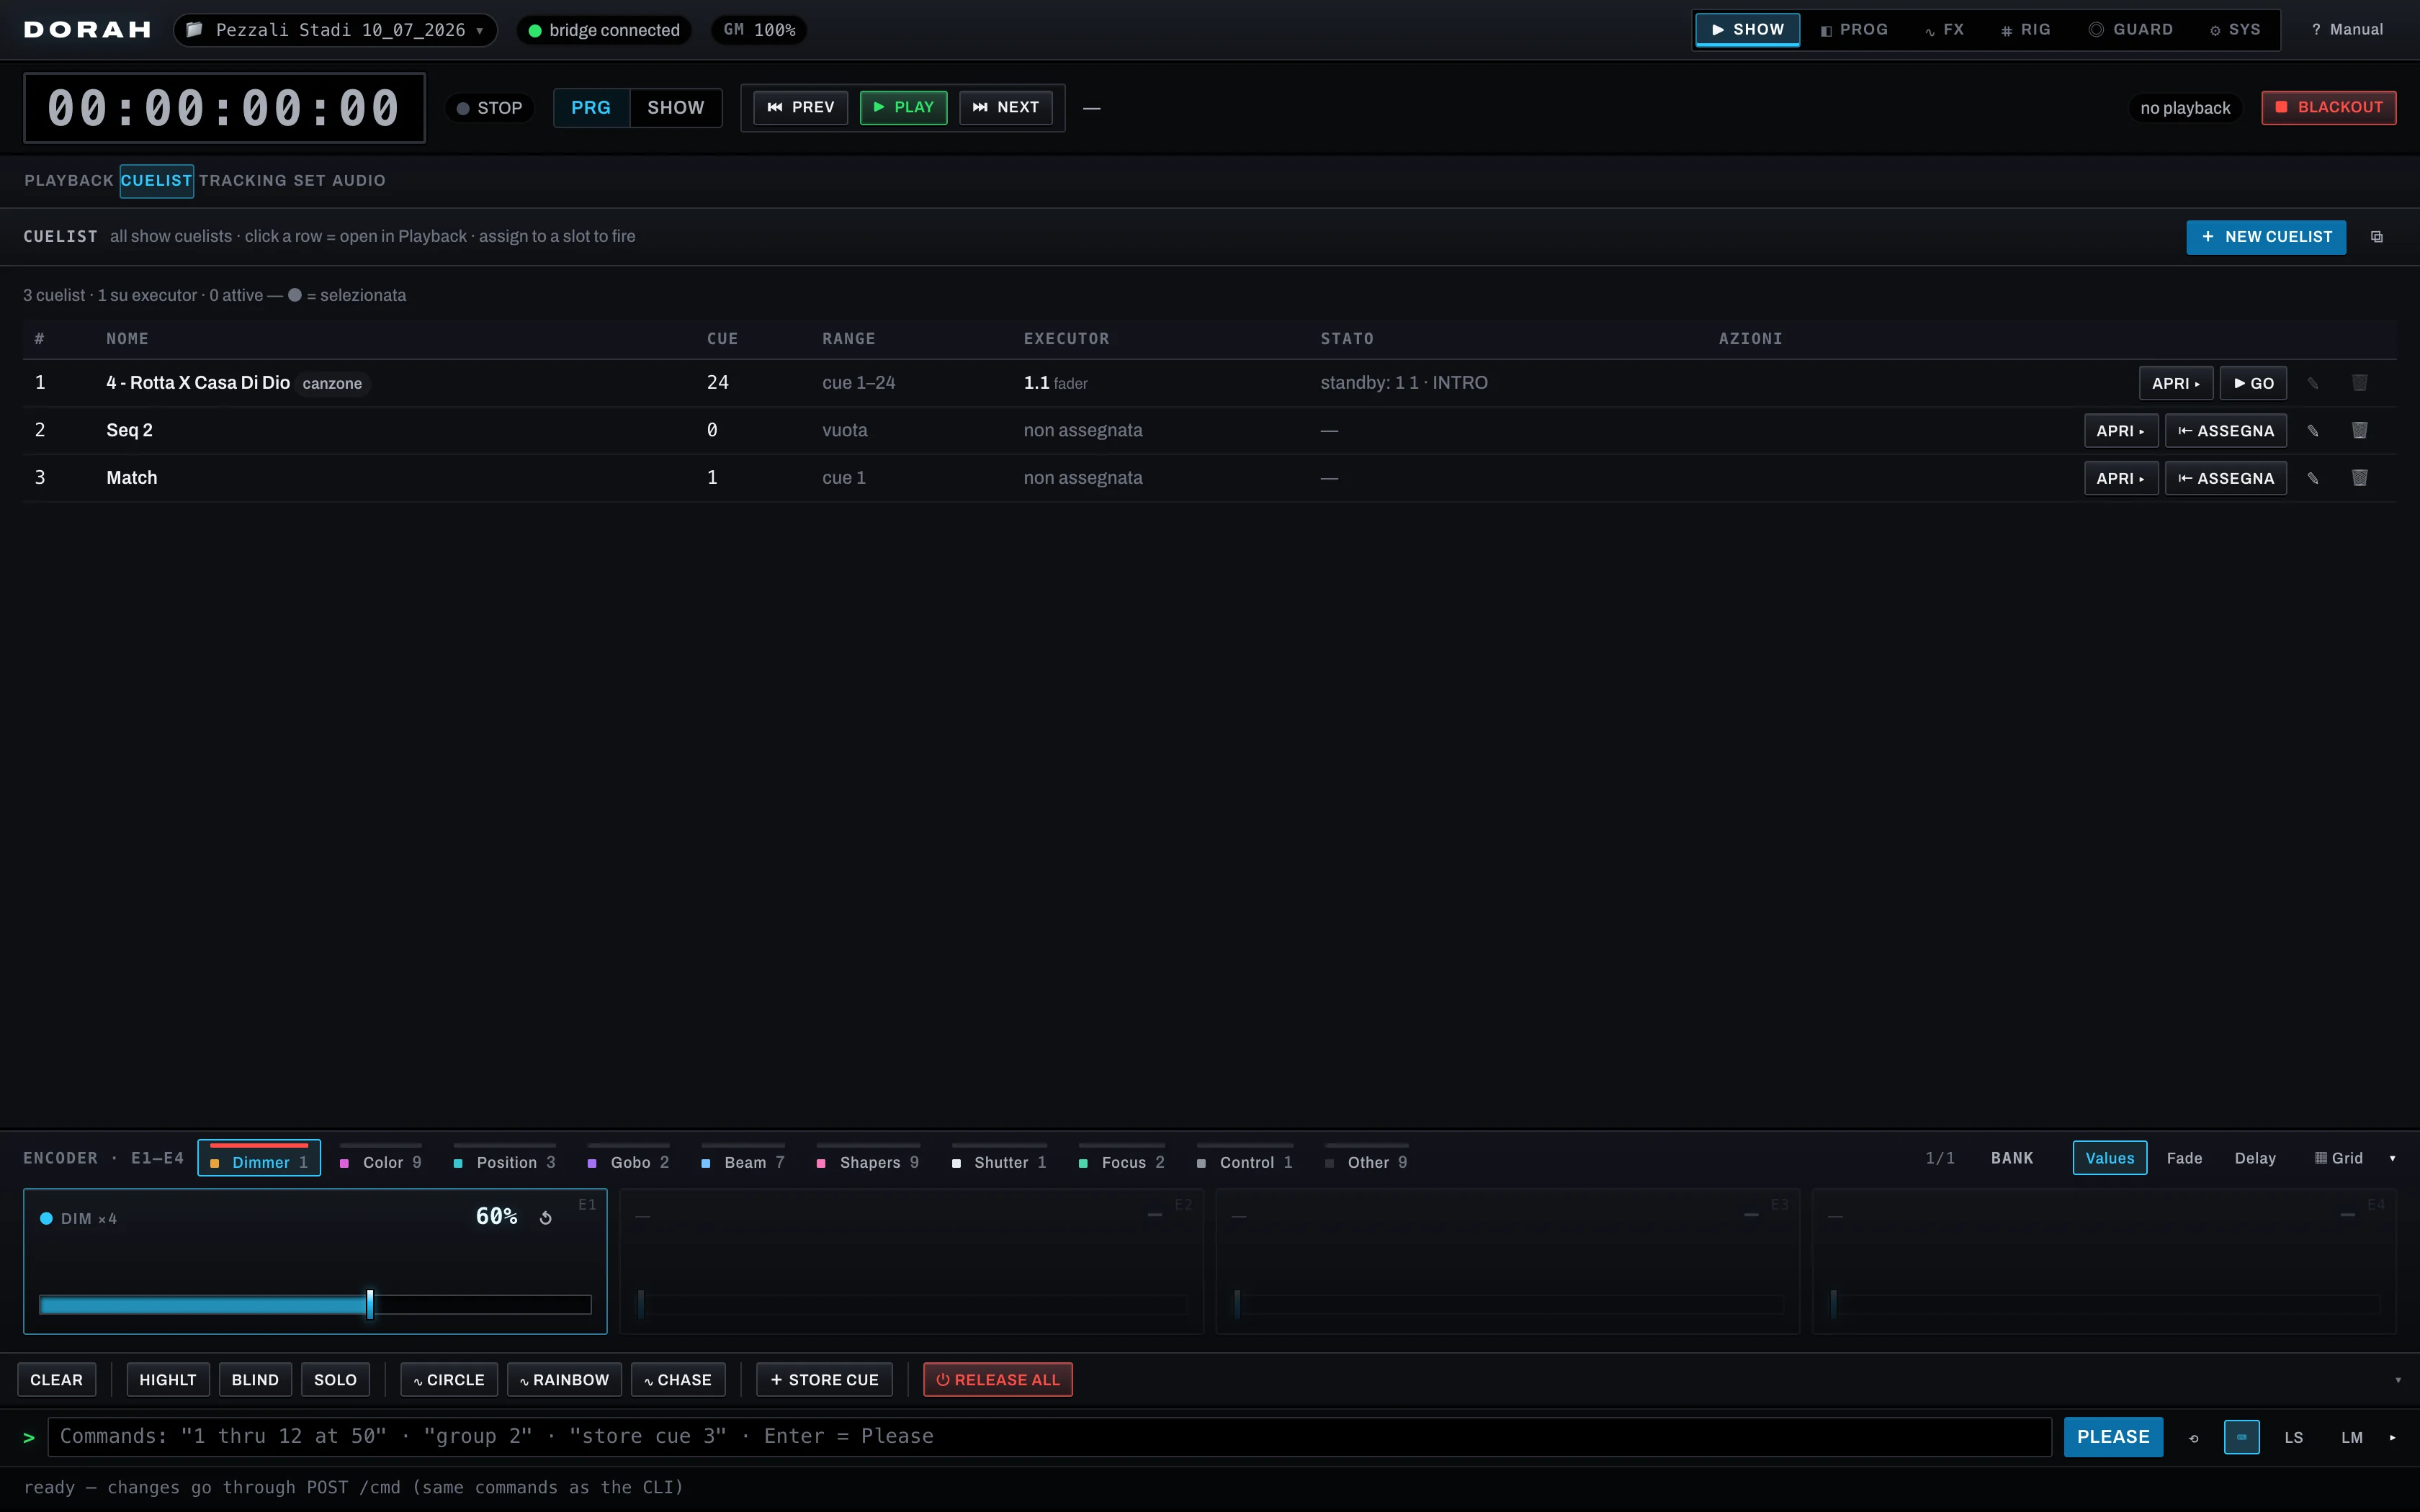The image size is (2420, 1512).
Task: Click the command history undo icon
Action: coord(2194,1438)
